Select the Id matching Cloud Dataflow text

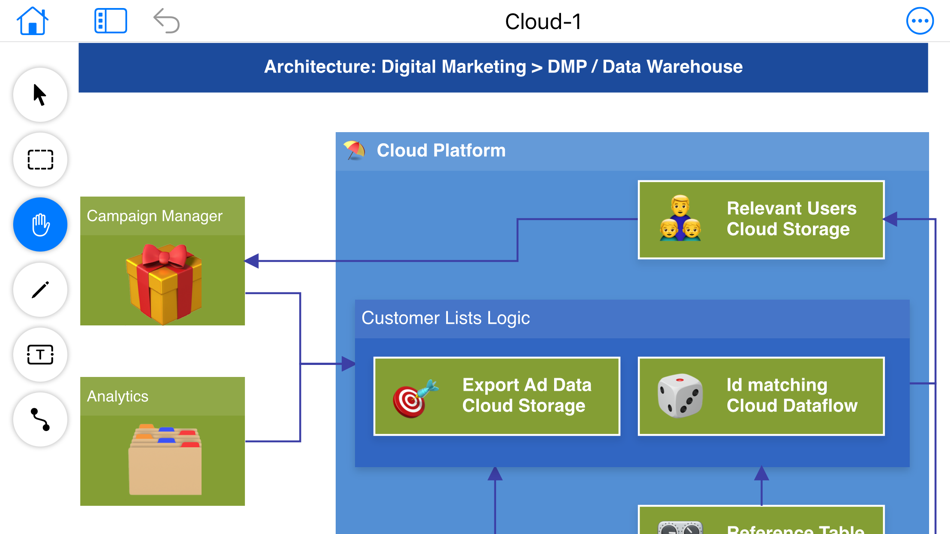[x=792, y=395]
